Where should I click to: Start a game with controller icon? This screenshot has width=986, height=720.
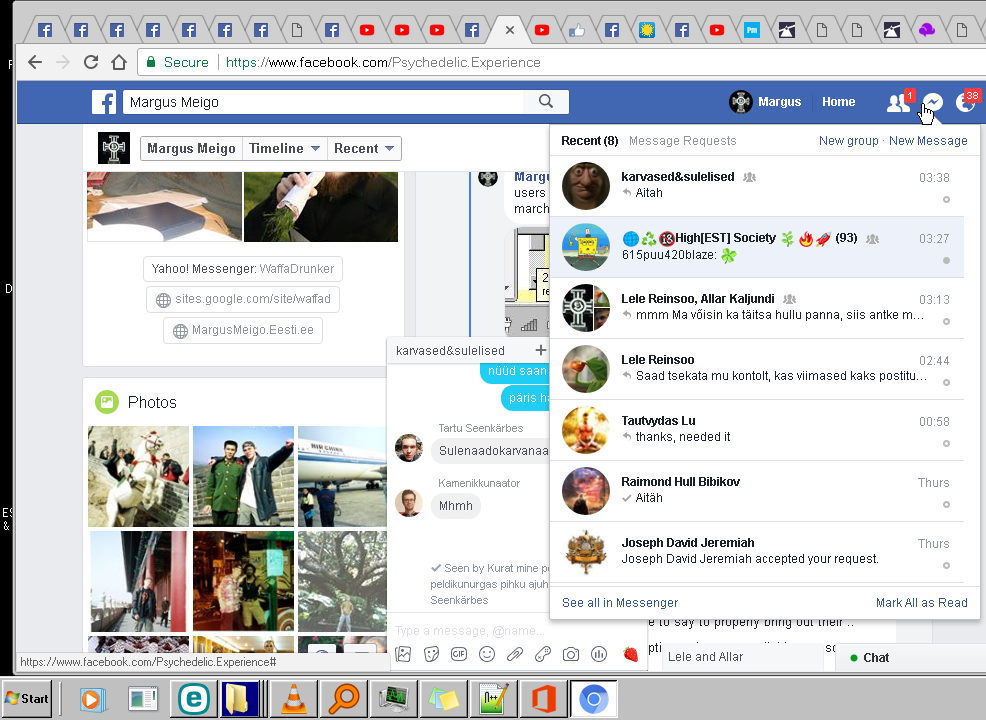click(543, 654)
